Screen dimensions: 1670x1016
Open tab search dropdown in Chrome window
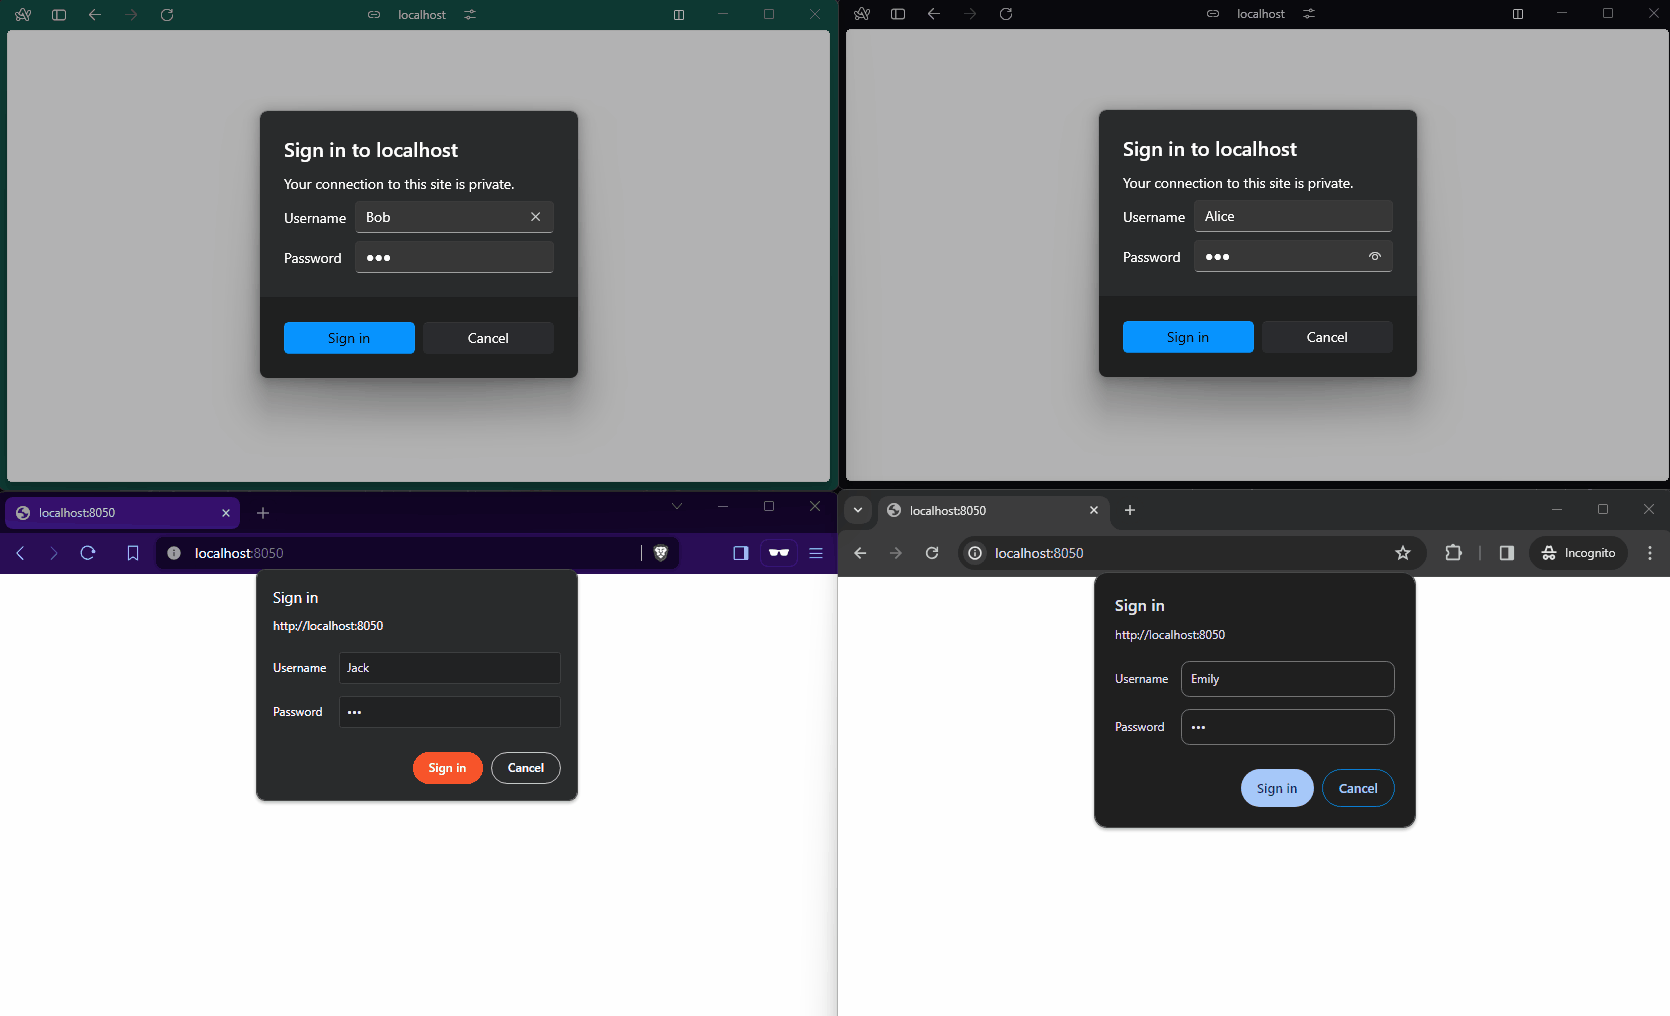click(x=858, y=510)
